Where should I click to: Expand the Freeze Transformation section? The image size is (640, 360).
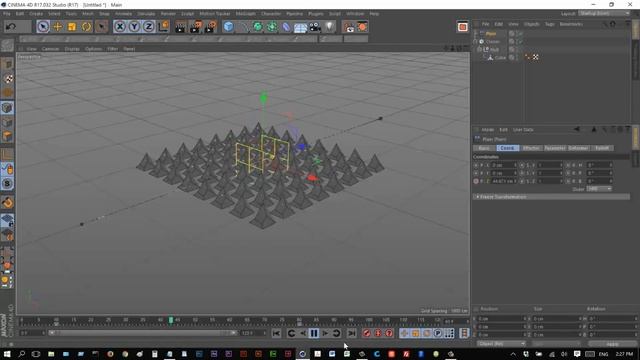pyautogui.click(x=551, y=197)
